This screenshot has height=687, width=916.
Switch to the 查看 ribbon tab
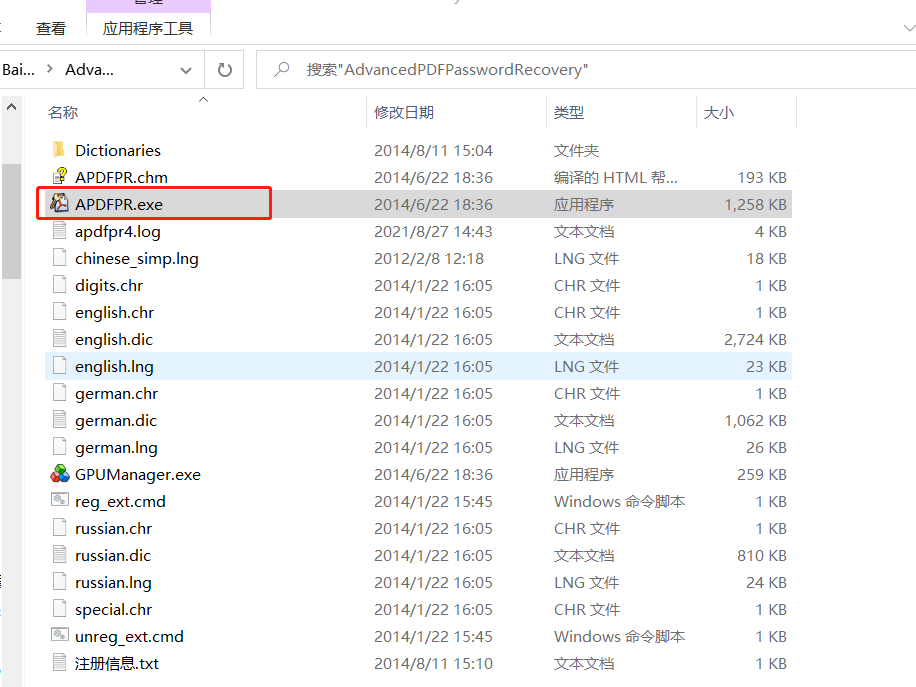point(51,28)
